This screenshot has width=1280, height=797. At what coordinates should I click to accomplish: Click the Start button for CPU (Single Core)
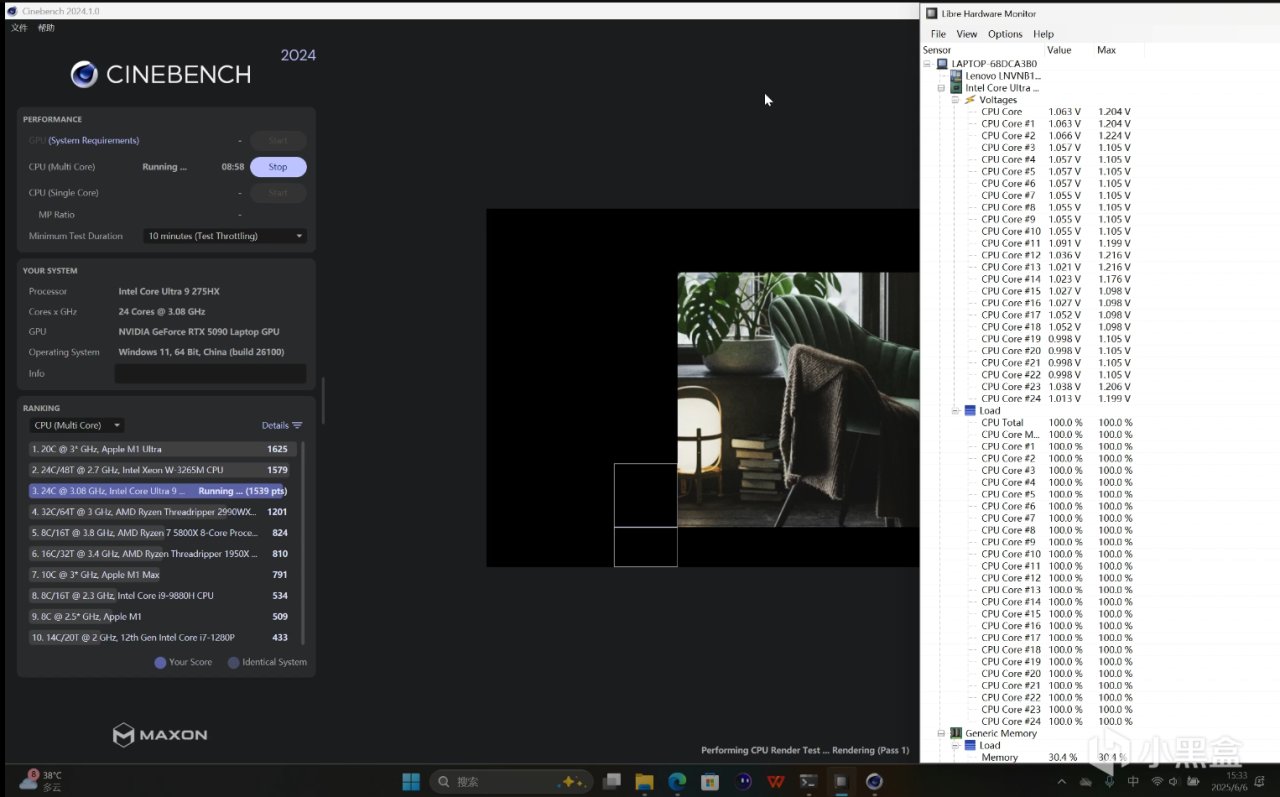278,193
